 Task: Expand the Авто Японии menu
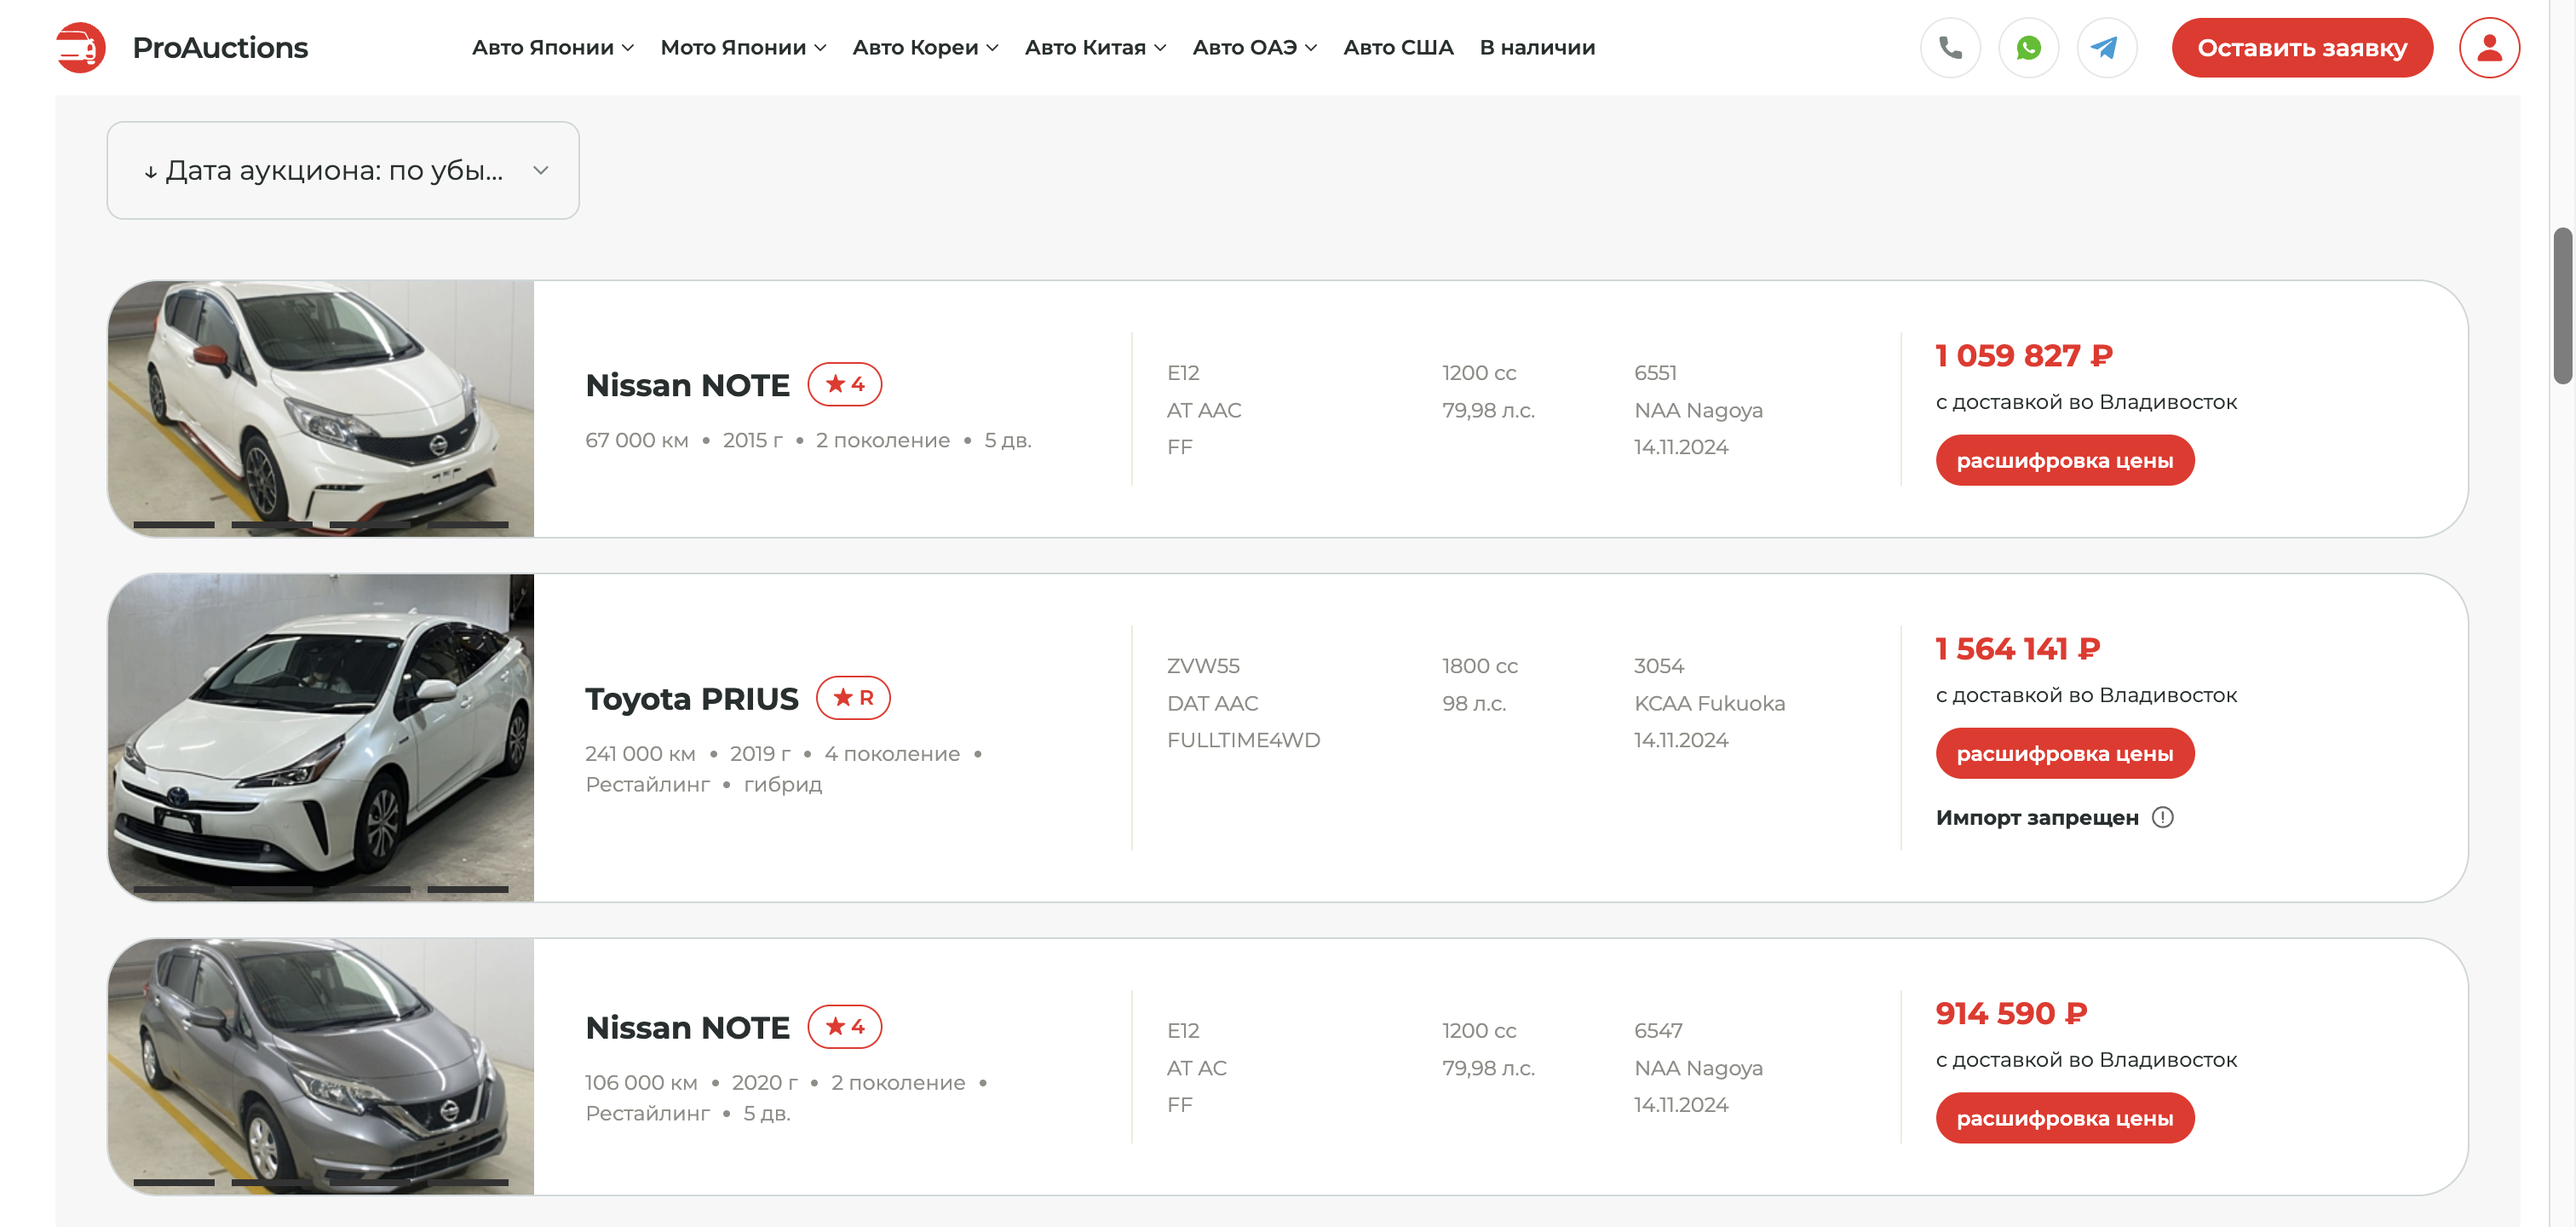[553, 47]
